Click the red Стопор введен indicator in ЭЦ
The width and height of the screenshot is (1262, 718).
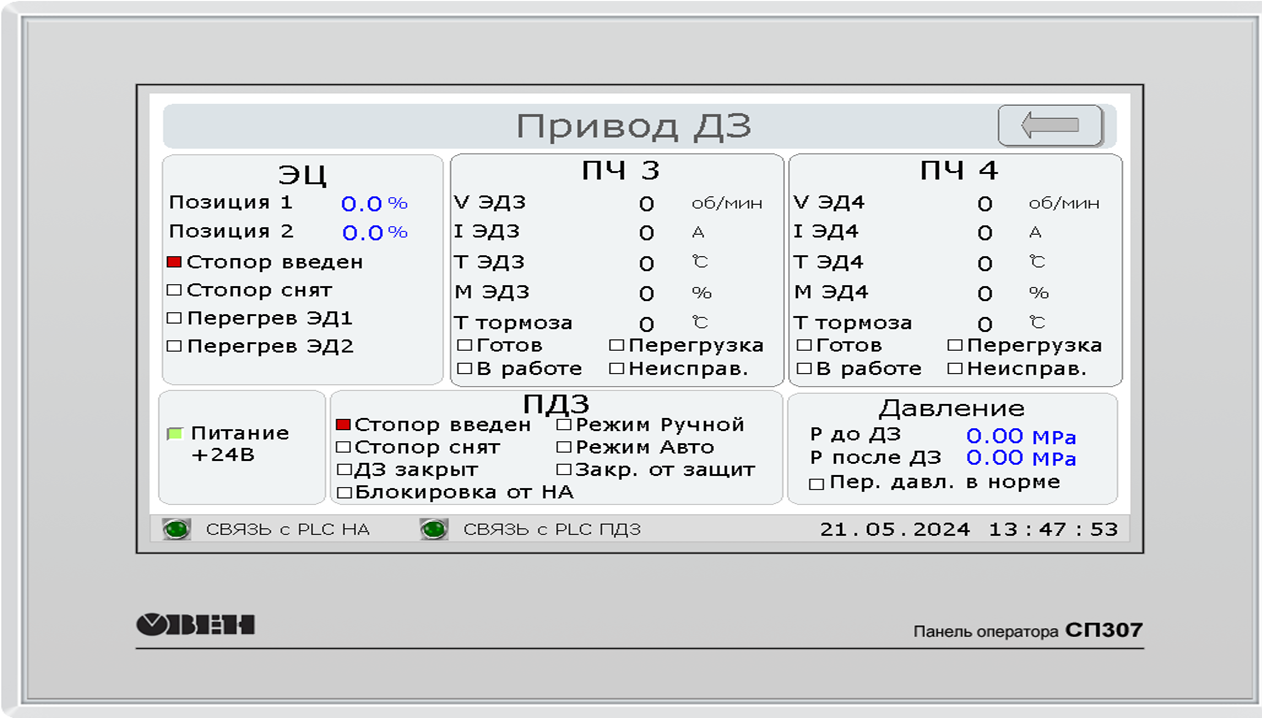click(174, 263)
